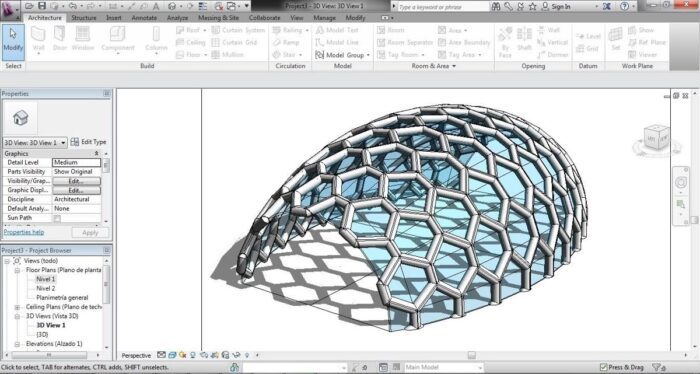Click the keyword search input field

pyautogui.click(x=442, y=7)
